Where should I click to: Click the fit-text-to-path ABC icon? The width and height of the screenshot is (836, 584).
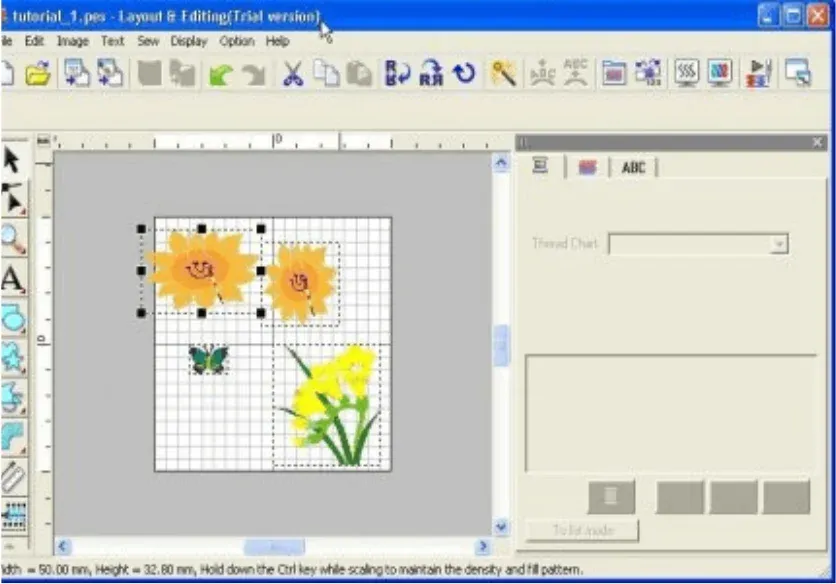coord(543,73)
